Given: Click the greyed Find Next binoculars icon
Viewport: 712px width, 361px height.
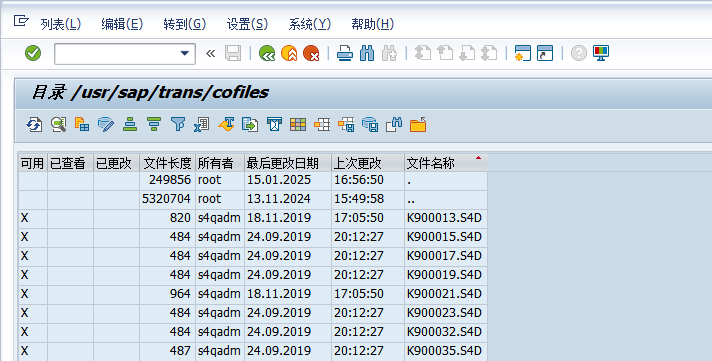Looking at the screenshot, I should [x=389, y=54].
